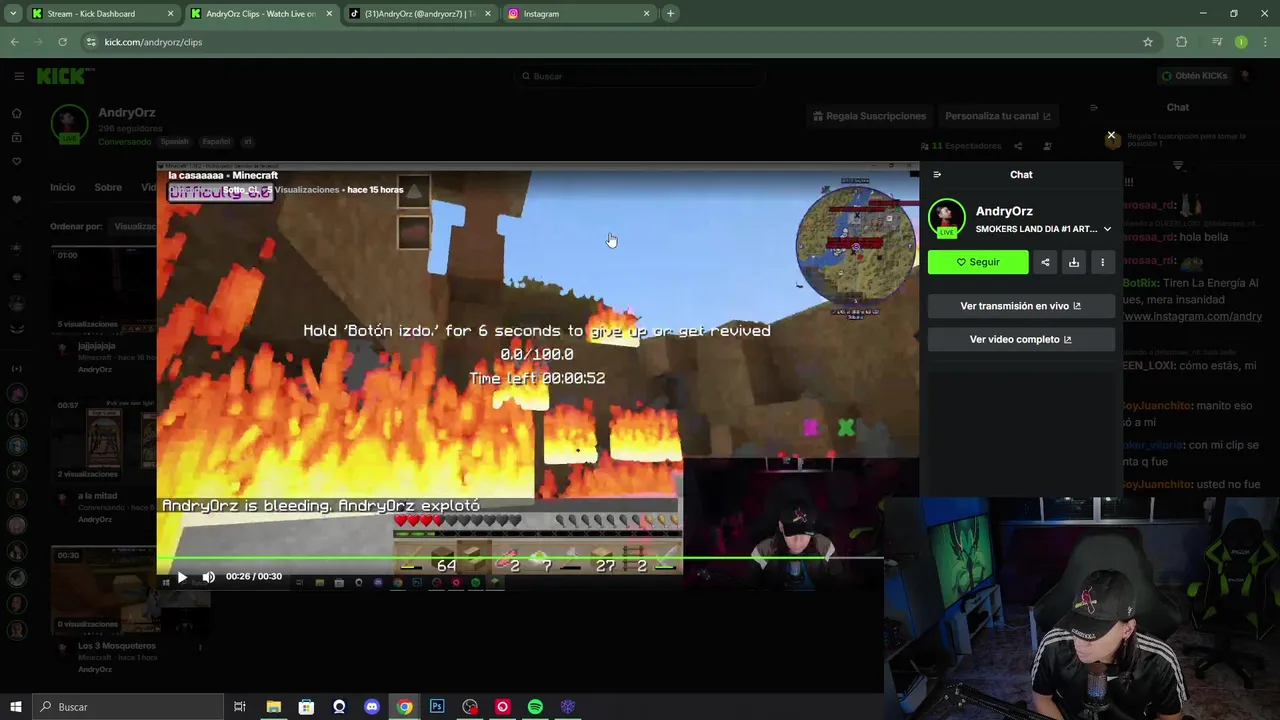Viewport: 1280px width, 720px height.
Task: Open the Los 3 Mosqueteros clip title
Action: (116, 646)
